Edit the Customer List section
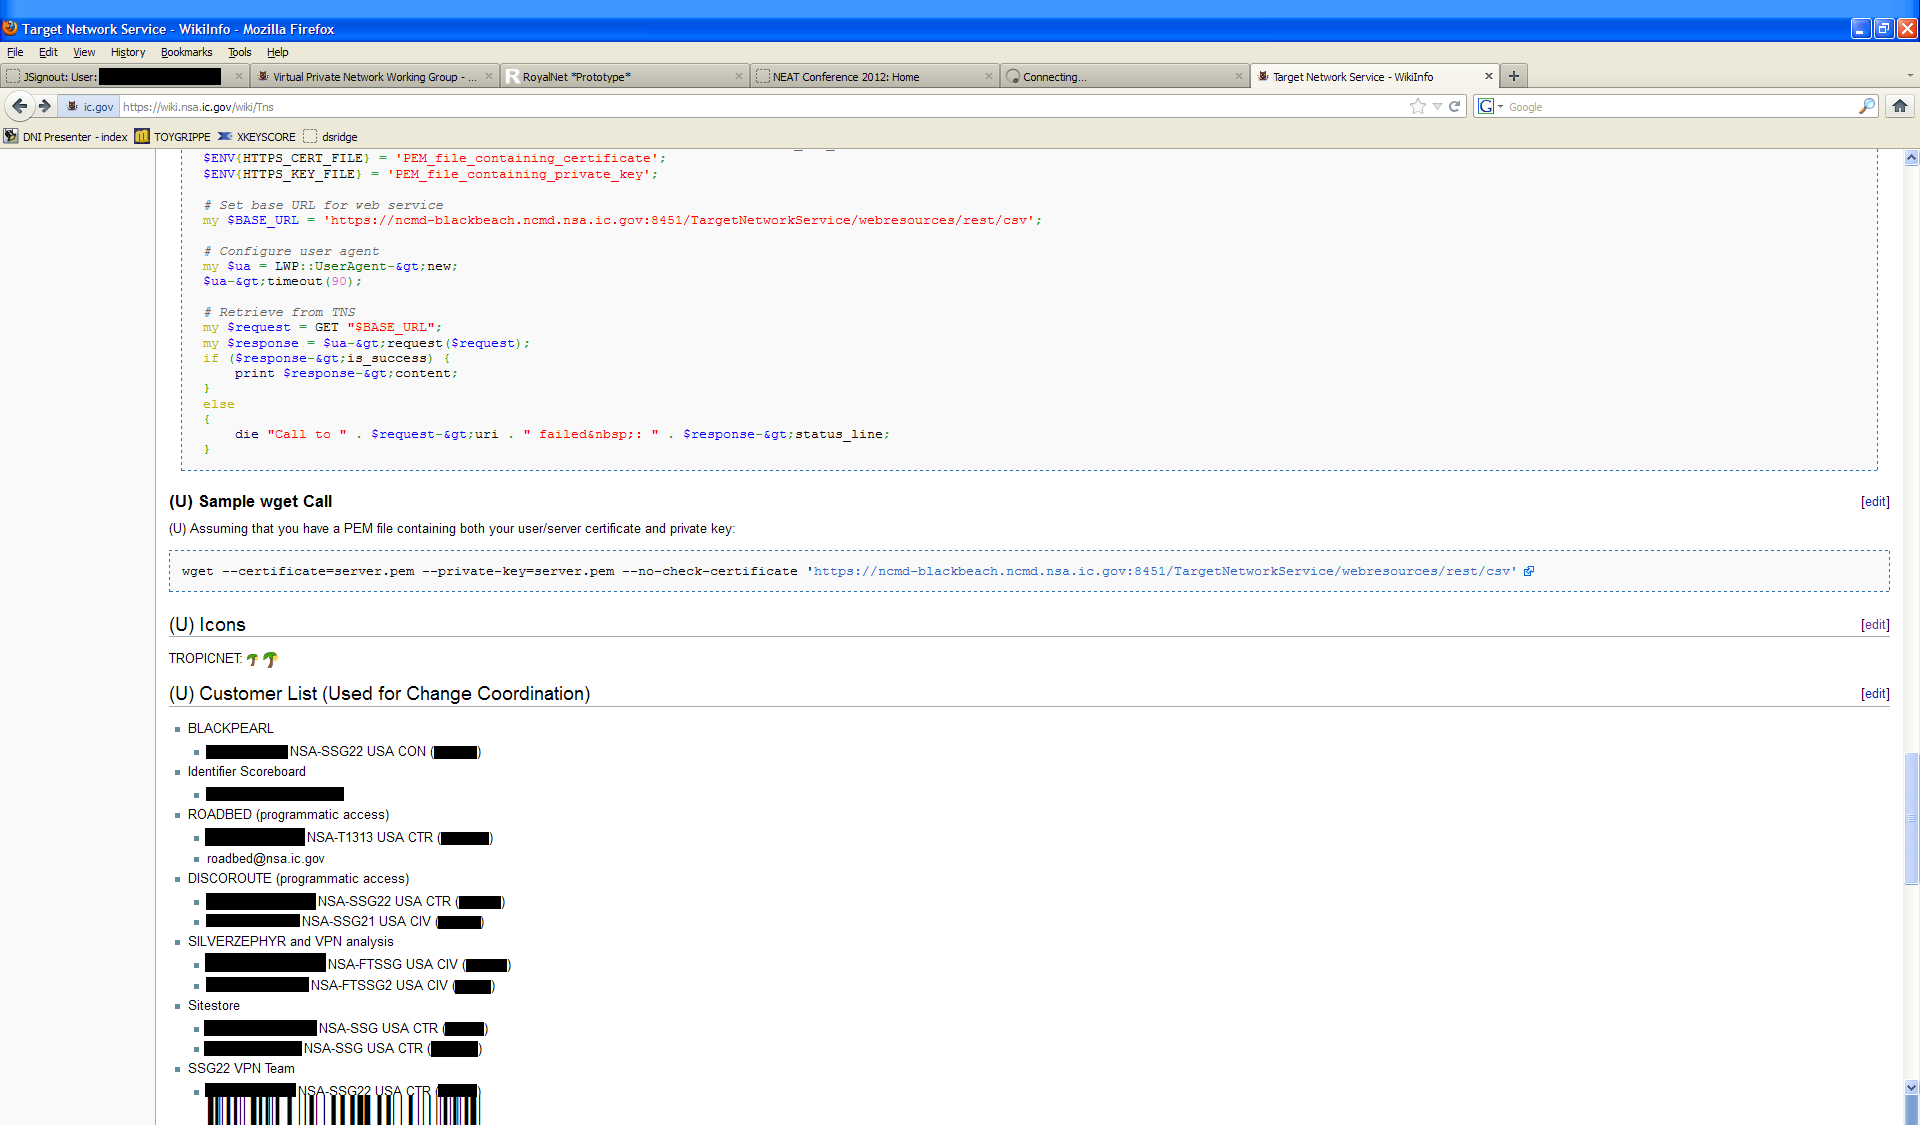The image size is (1920, 1125). (x=1875, y=694)
